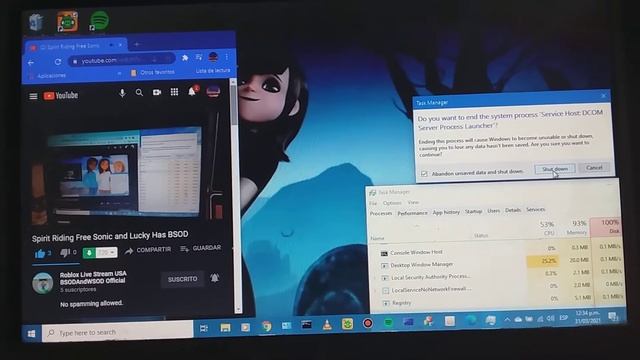
Task: Click the Chrome page vertical scrollbar
Action: click(x=235, y=196)
